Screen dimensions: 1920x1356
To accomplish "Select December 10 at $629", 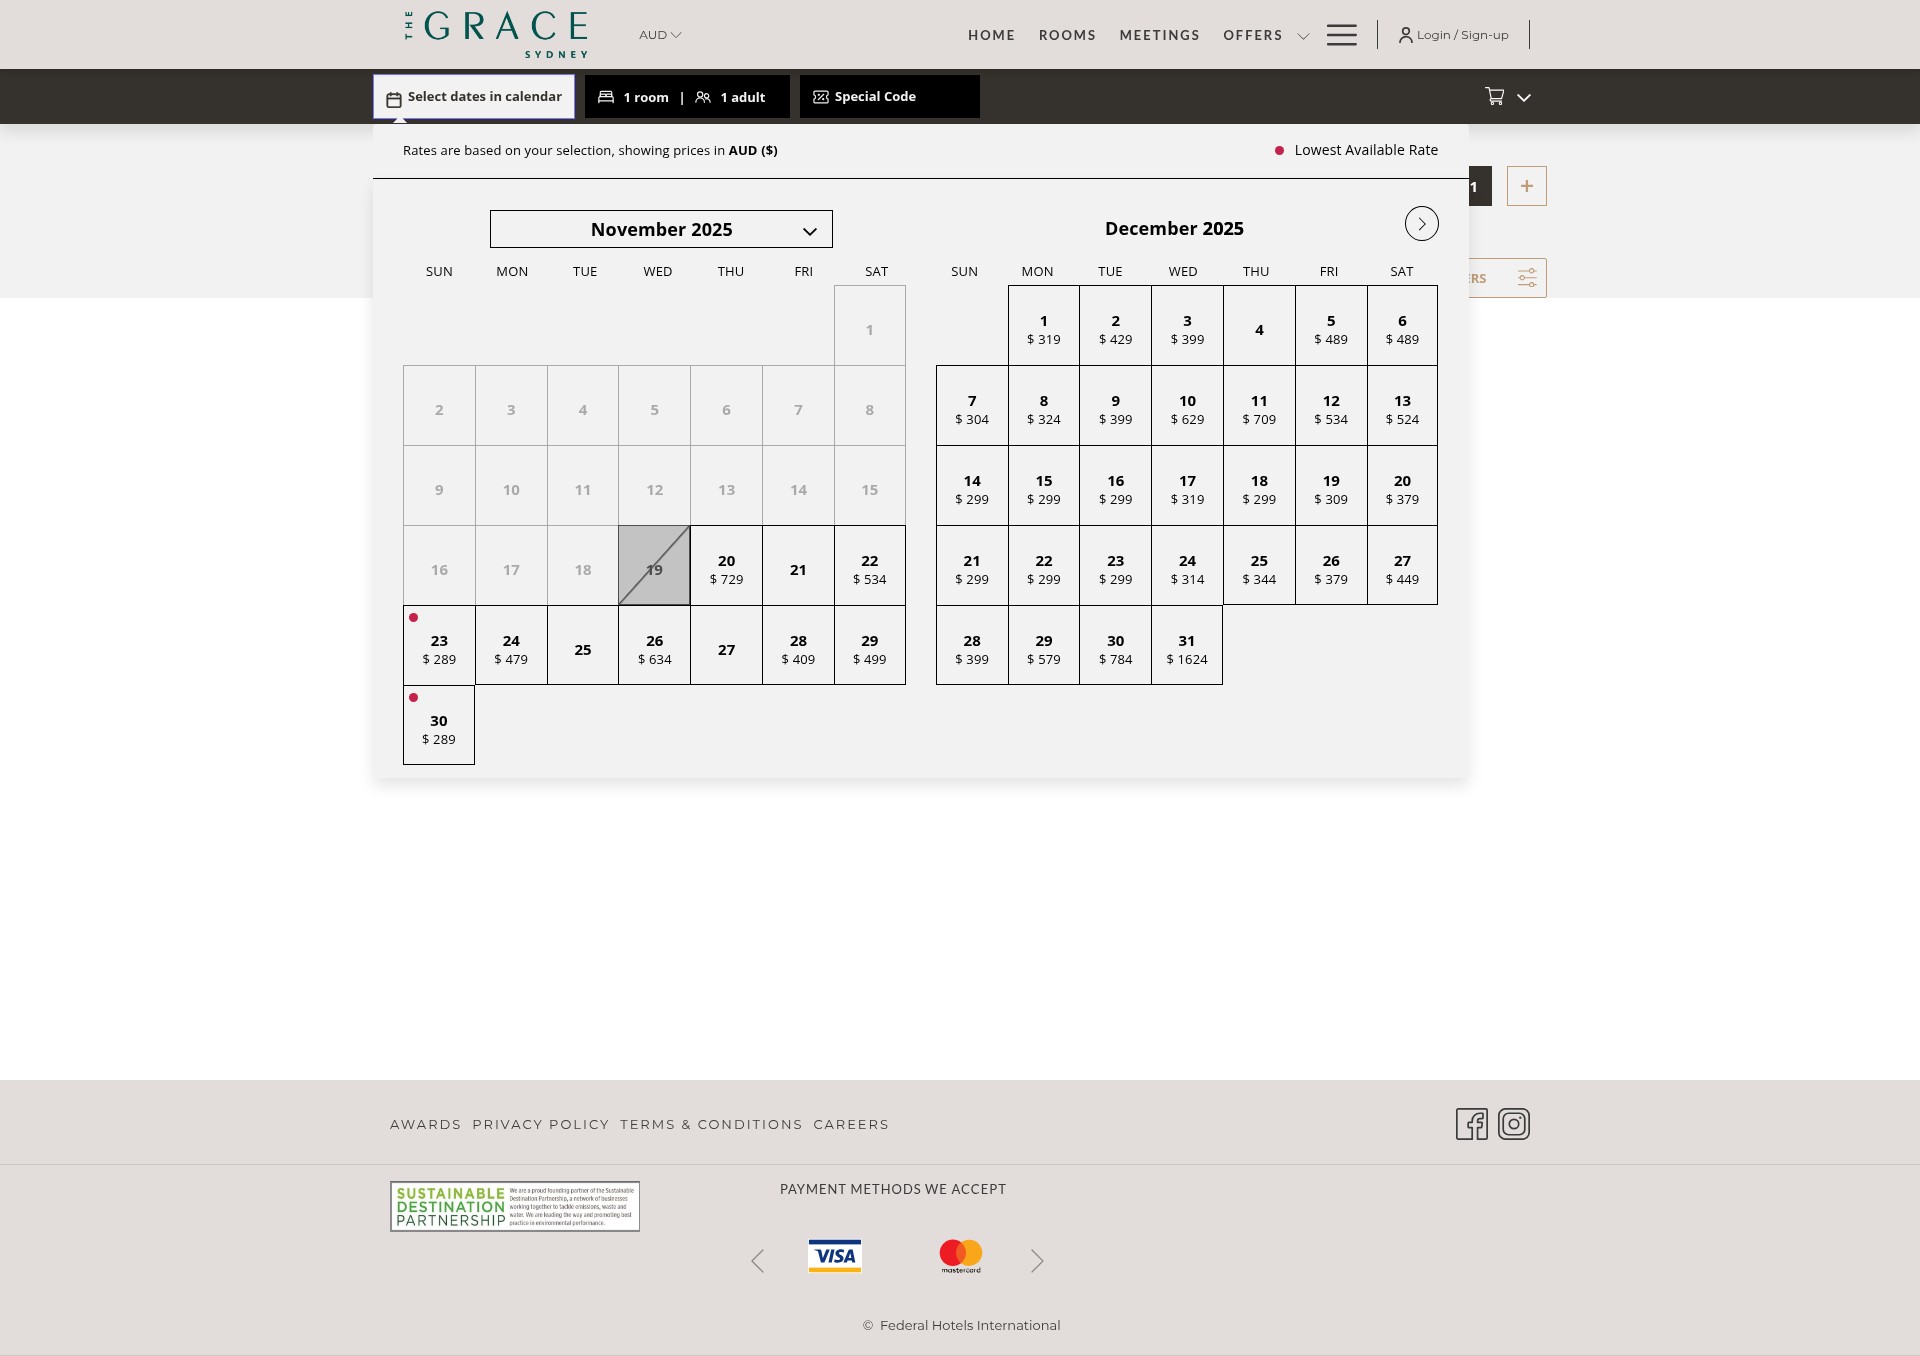I will click(1187, 405).
